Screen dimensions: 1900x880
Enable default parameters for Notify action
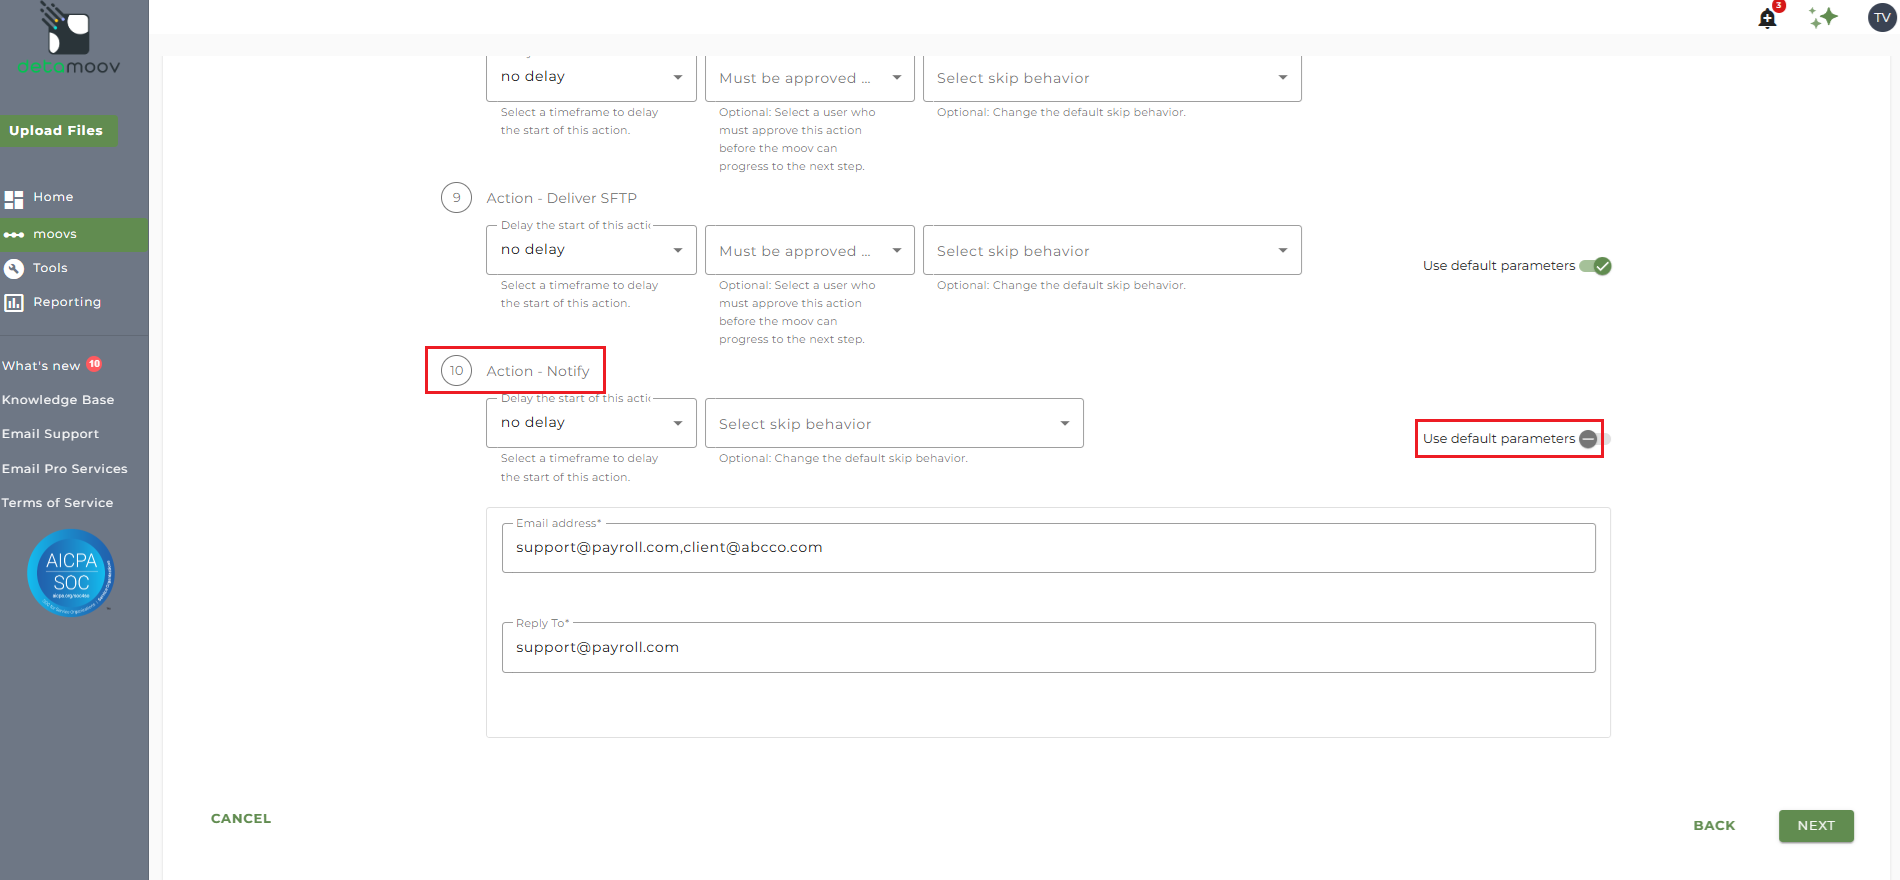[1594, 439]
